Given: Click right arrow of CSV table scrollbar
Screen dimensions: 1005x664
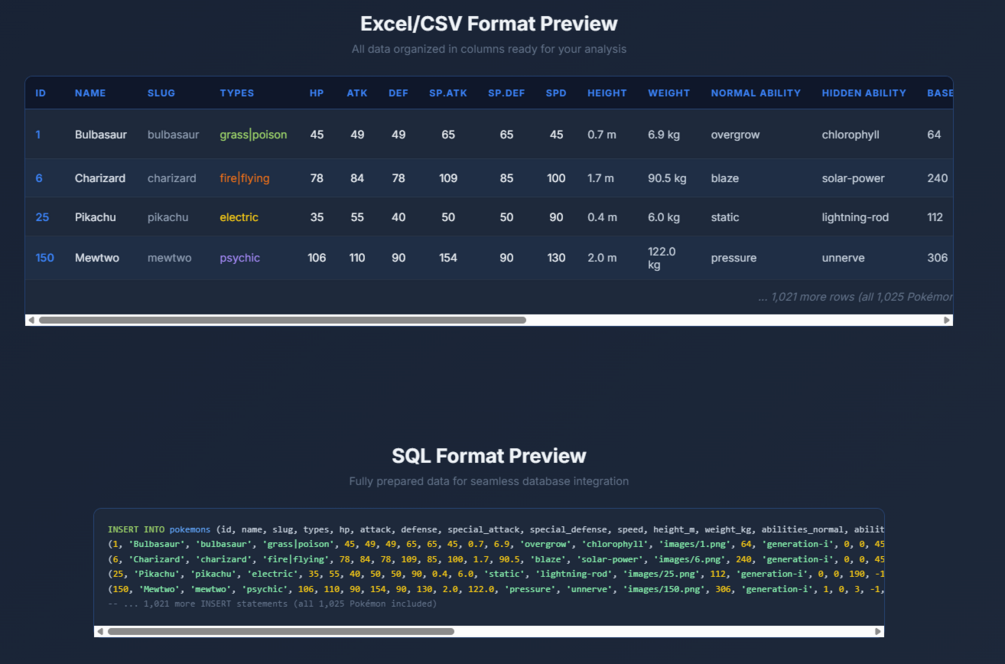Looking at the screenshot, I should pyautogui.click(x=947, y=320).
